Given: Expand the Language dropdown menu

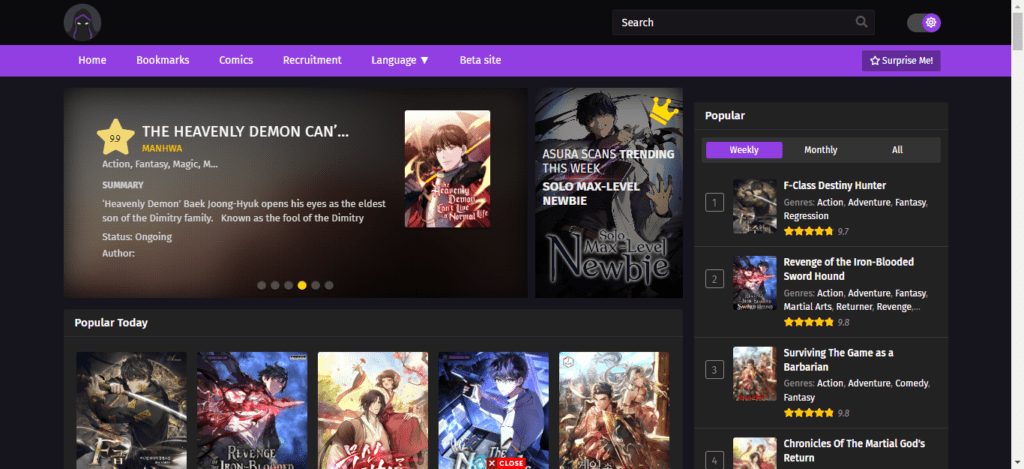Looking at the screenshot, I should click(x=400, y=60).
